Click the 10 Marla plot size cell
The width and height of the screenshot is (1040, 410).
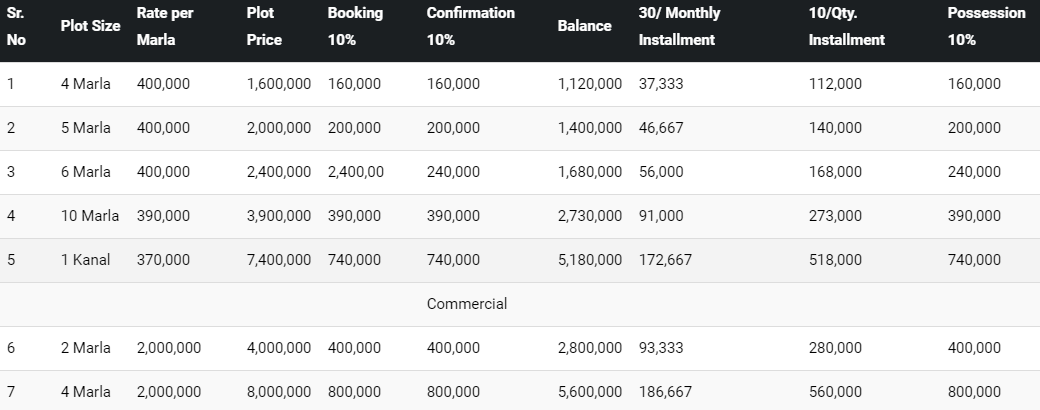point(89,216)
